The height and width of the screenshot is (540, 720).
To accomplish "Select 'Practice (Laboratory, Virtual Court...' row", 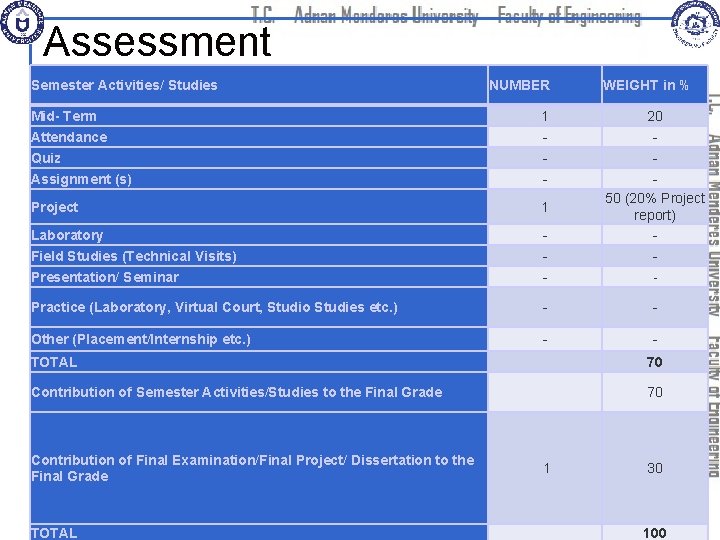I will click(259, 307).
